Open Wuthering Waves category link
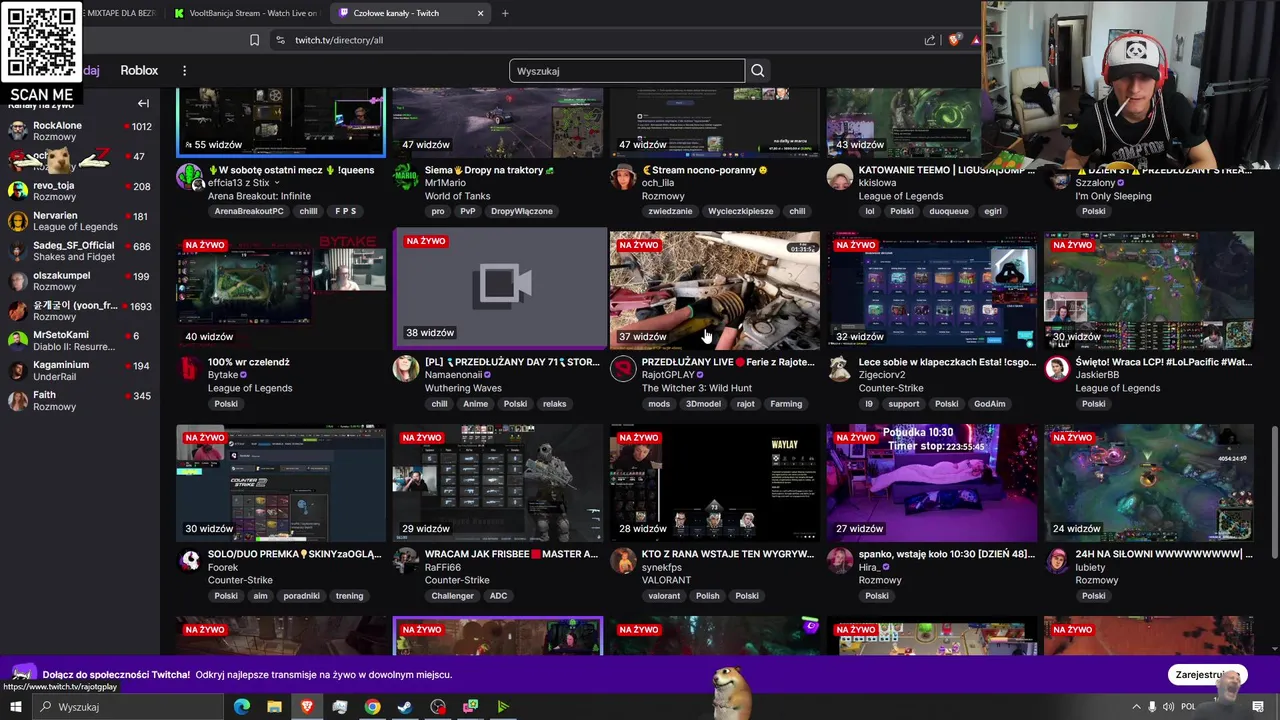Image resolution: width=1280 pixels, height=720 pixels. (x=463, y=388)
